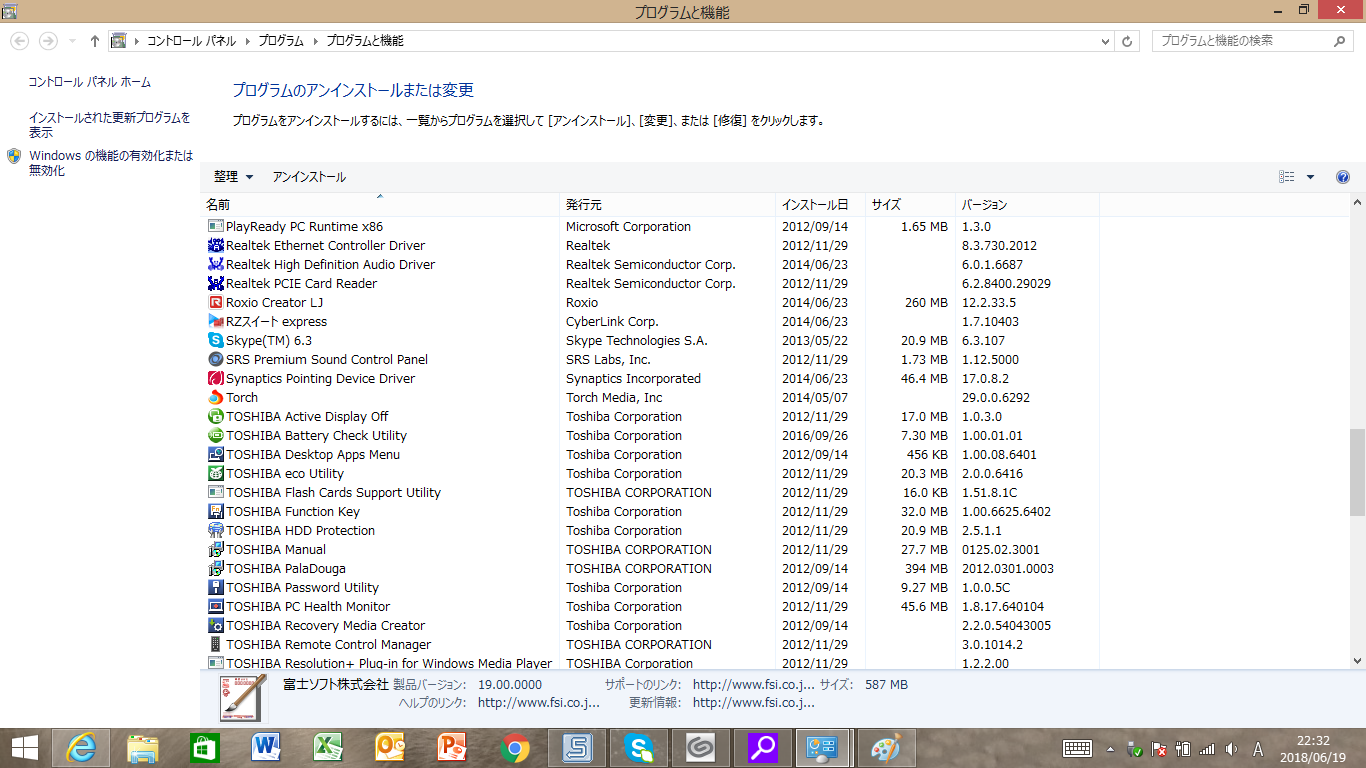This screenshot has width=1366, height=768.
Task: Click the refresh button beside address bar
Action: 1127,41
